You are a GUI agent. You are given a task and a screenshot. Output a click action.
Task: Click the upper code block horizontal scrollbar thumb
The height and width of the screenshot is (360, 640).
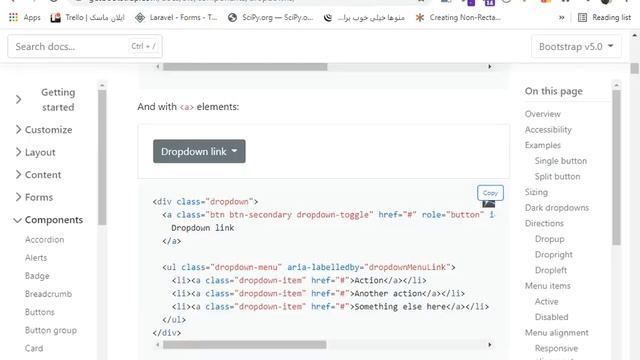click(x=245, y=67)
